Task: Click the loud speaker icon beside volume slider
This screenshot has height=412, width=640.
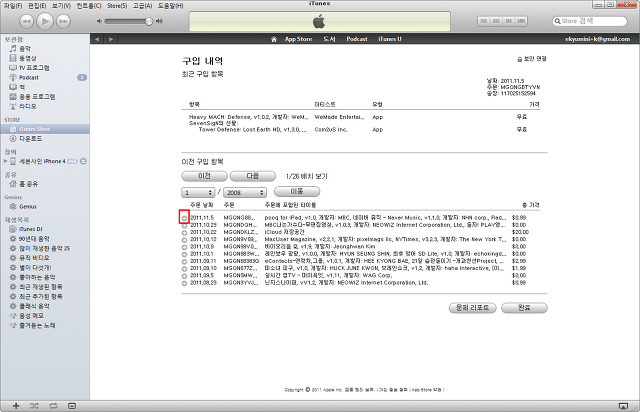Action: 159,21
